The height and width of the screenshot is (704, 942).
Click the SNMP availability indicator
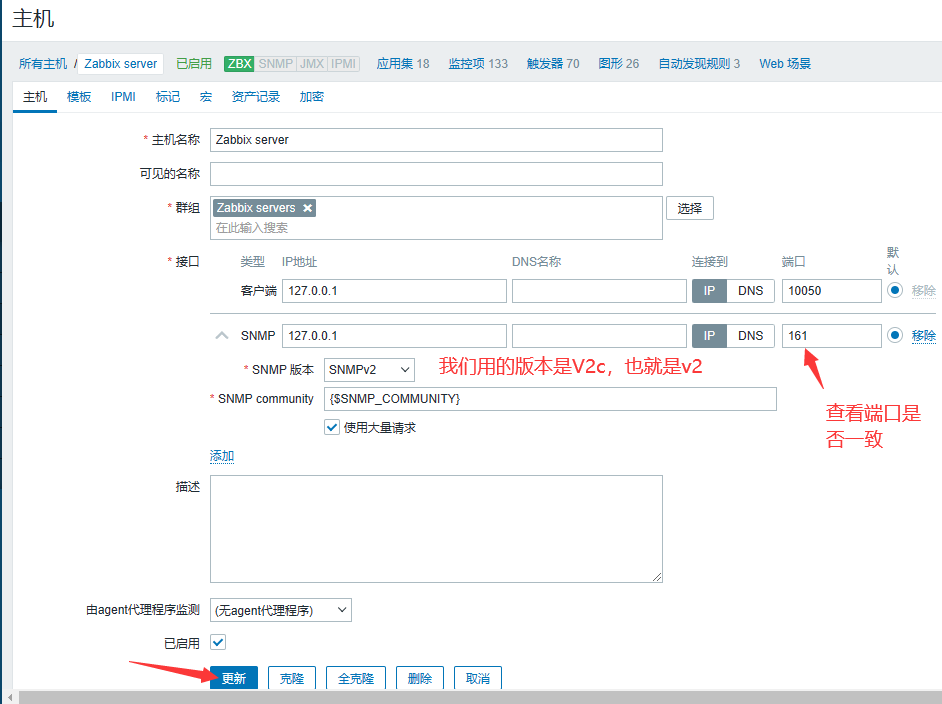[x=276, y=64]
